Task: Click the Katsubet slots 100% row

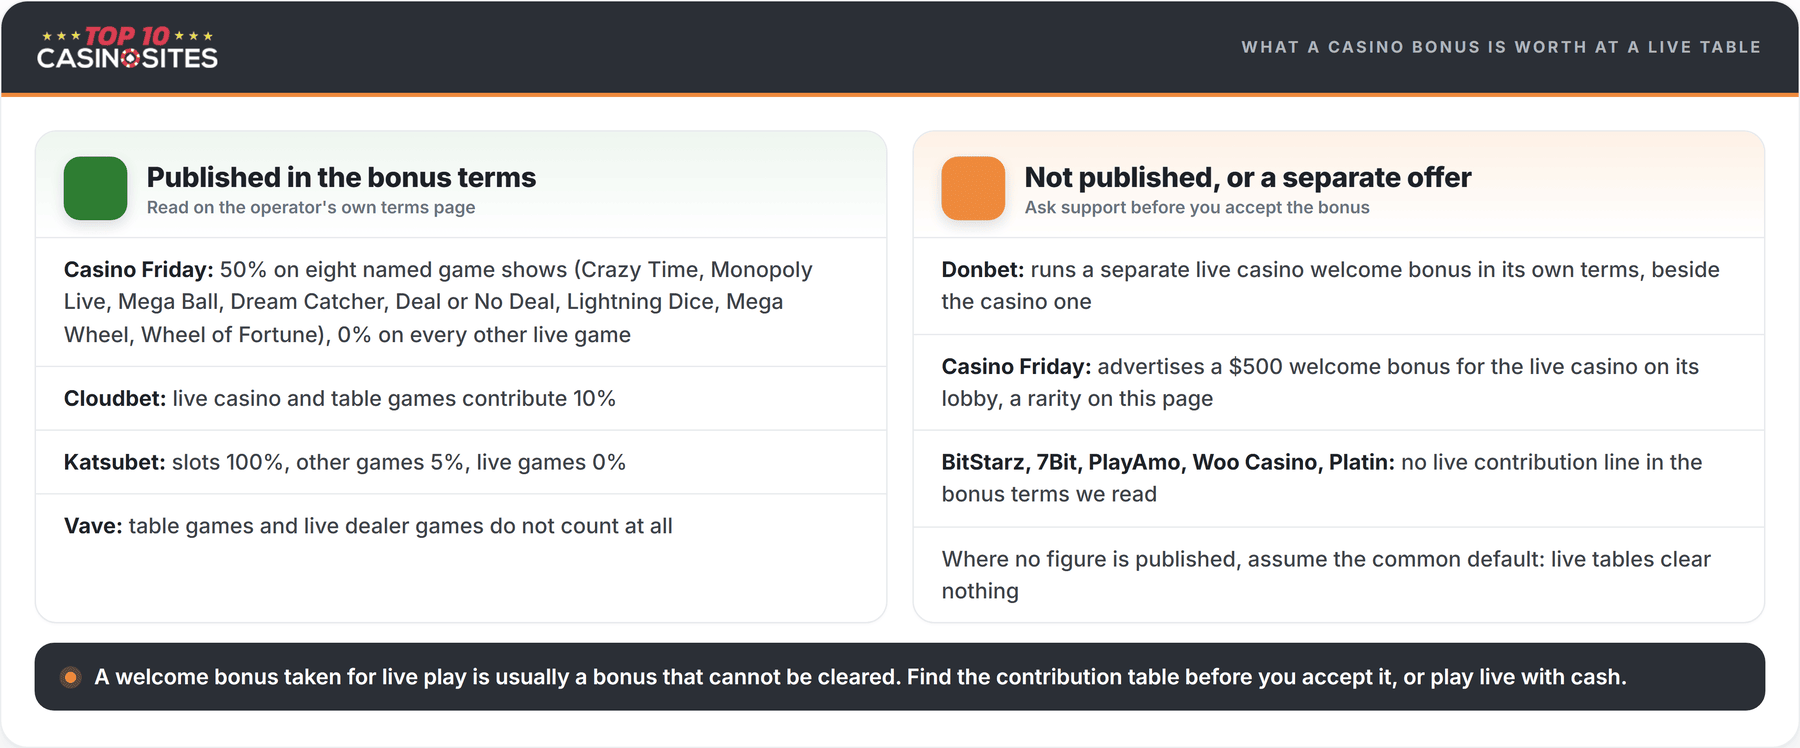Action: pyautogui.click(x=461, y=462)
